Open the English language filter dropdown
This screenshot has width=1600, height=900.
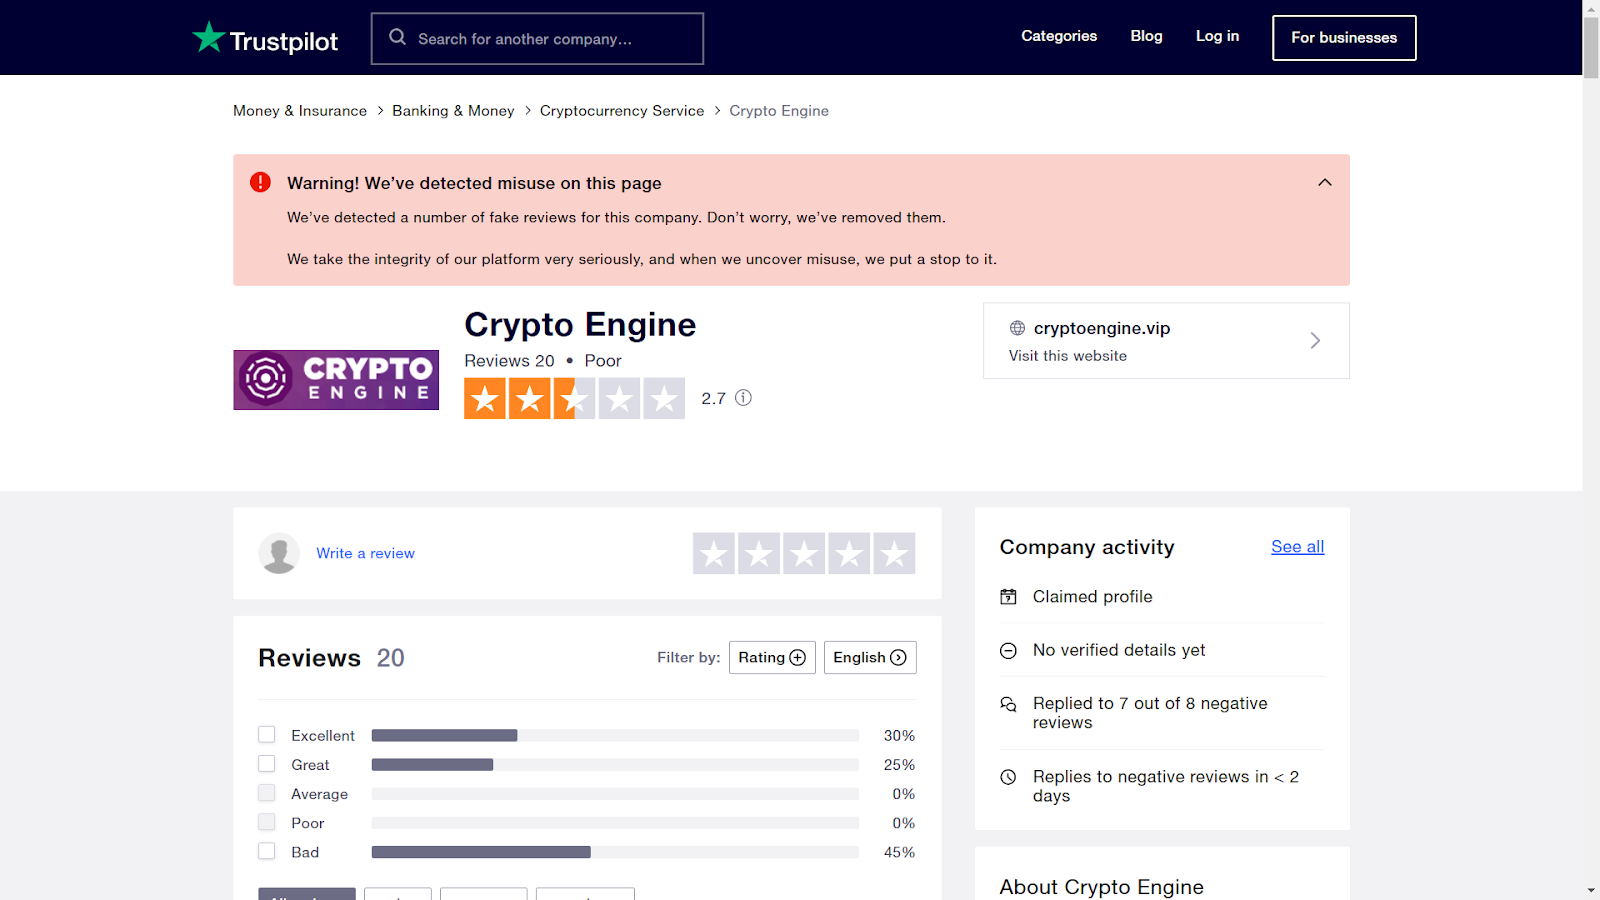click(x=870, y=657)
